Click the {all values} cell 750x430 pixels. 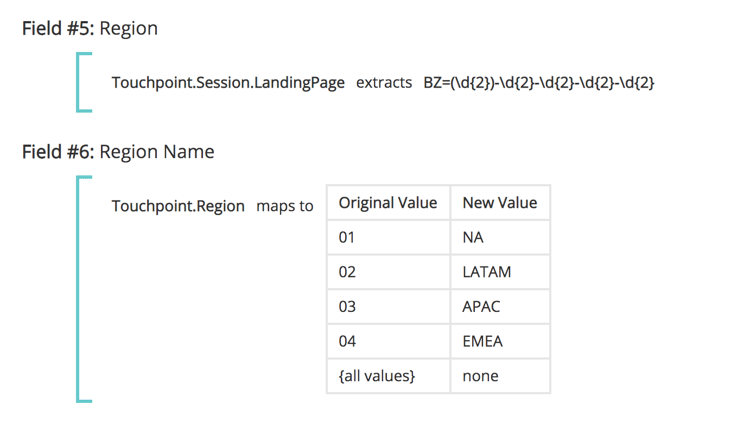pyautogui.click(x=388, y=376)
